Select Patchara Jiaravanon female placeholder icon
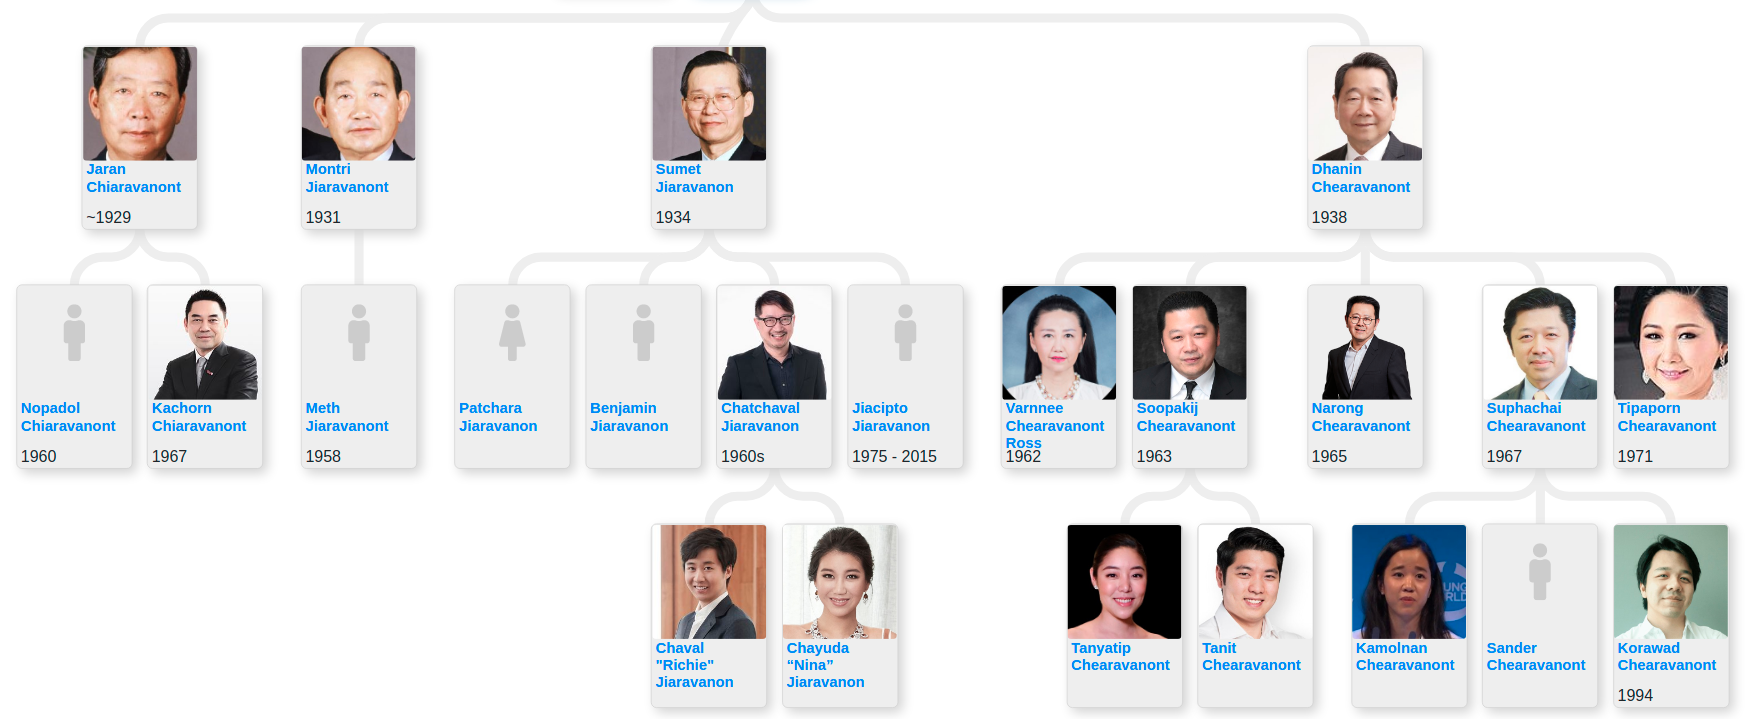 coord(512,333)
